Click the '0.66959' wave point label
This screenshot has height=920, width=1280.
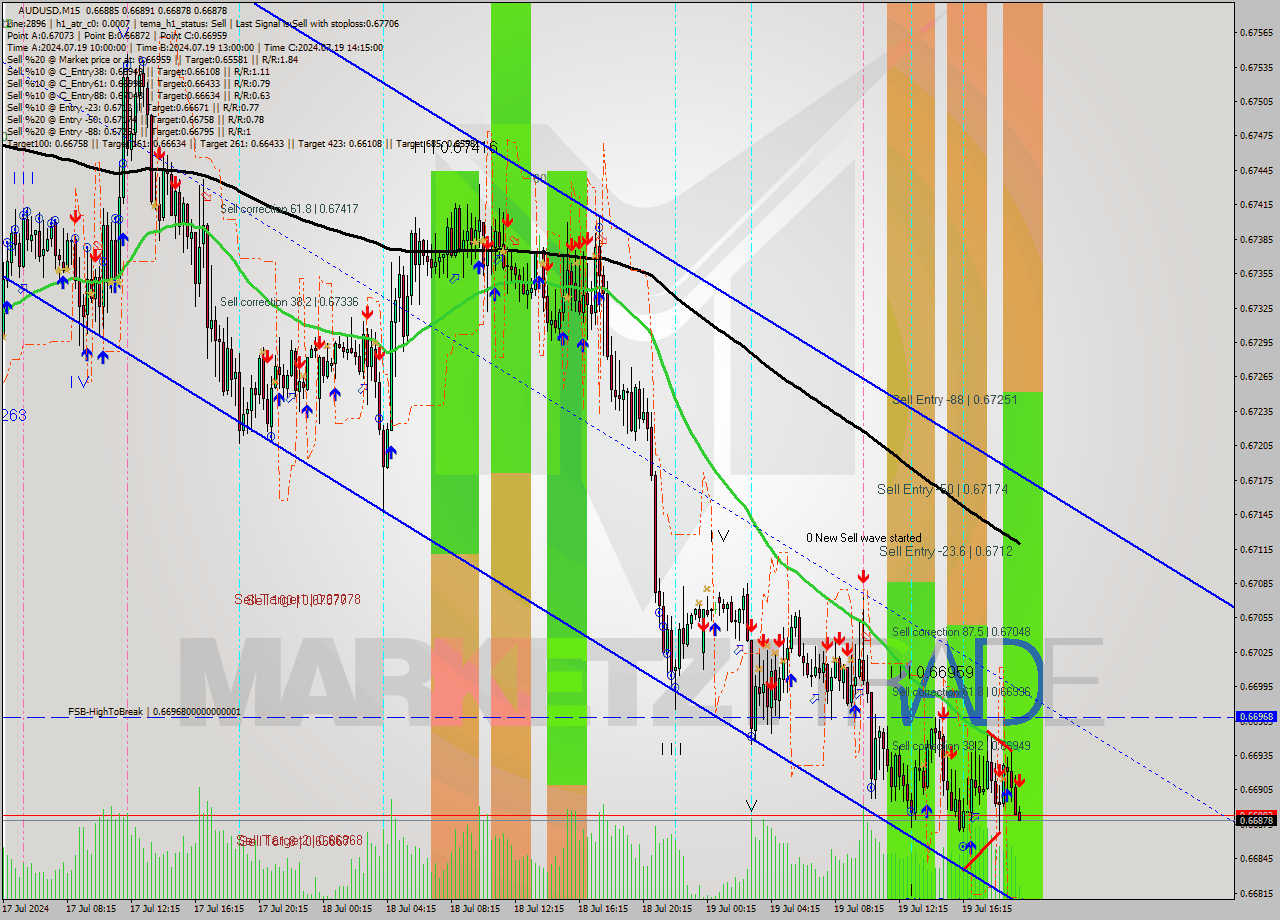coord(944,672)
